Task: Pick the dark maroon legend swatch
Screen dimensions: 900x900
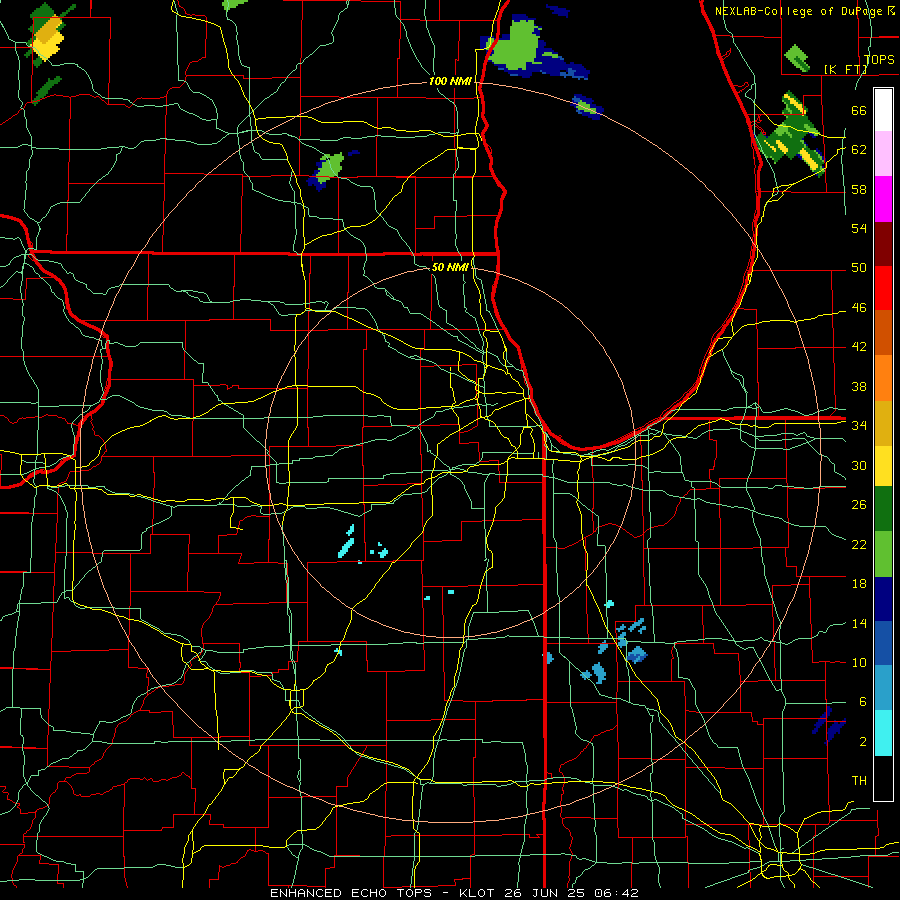Action: [x=883, y=243]
